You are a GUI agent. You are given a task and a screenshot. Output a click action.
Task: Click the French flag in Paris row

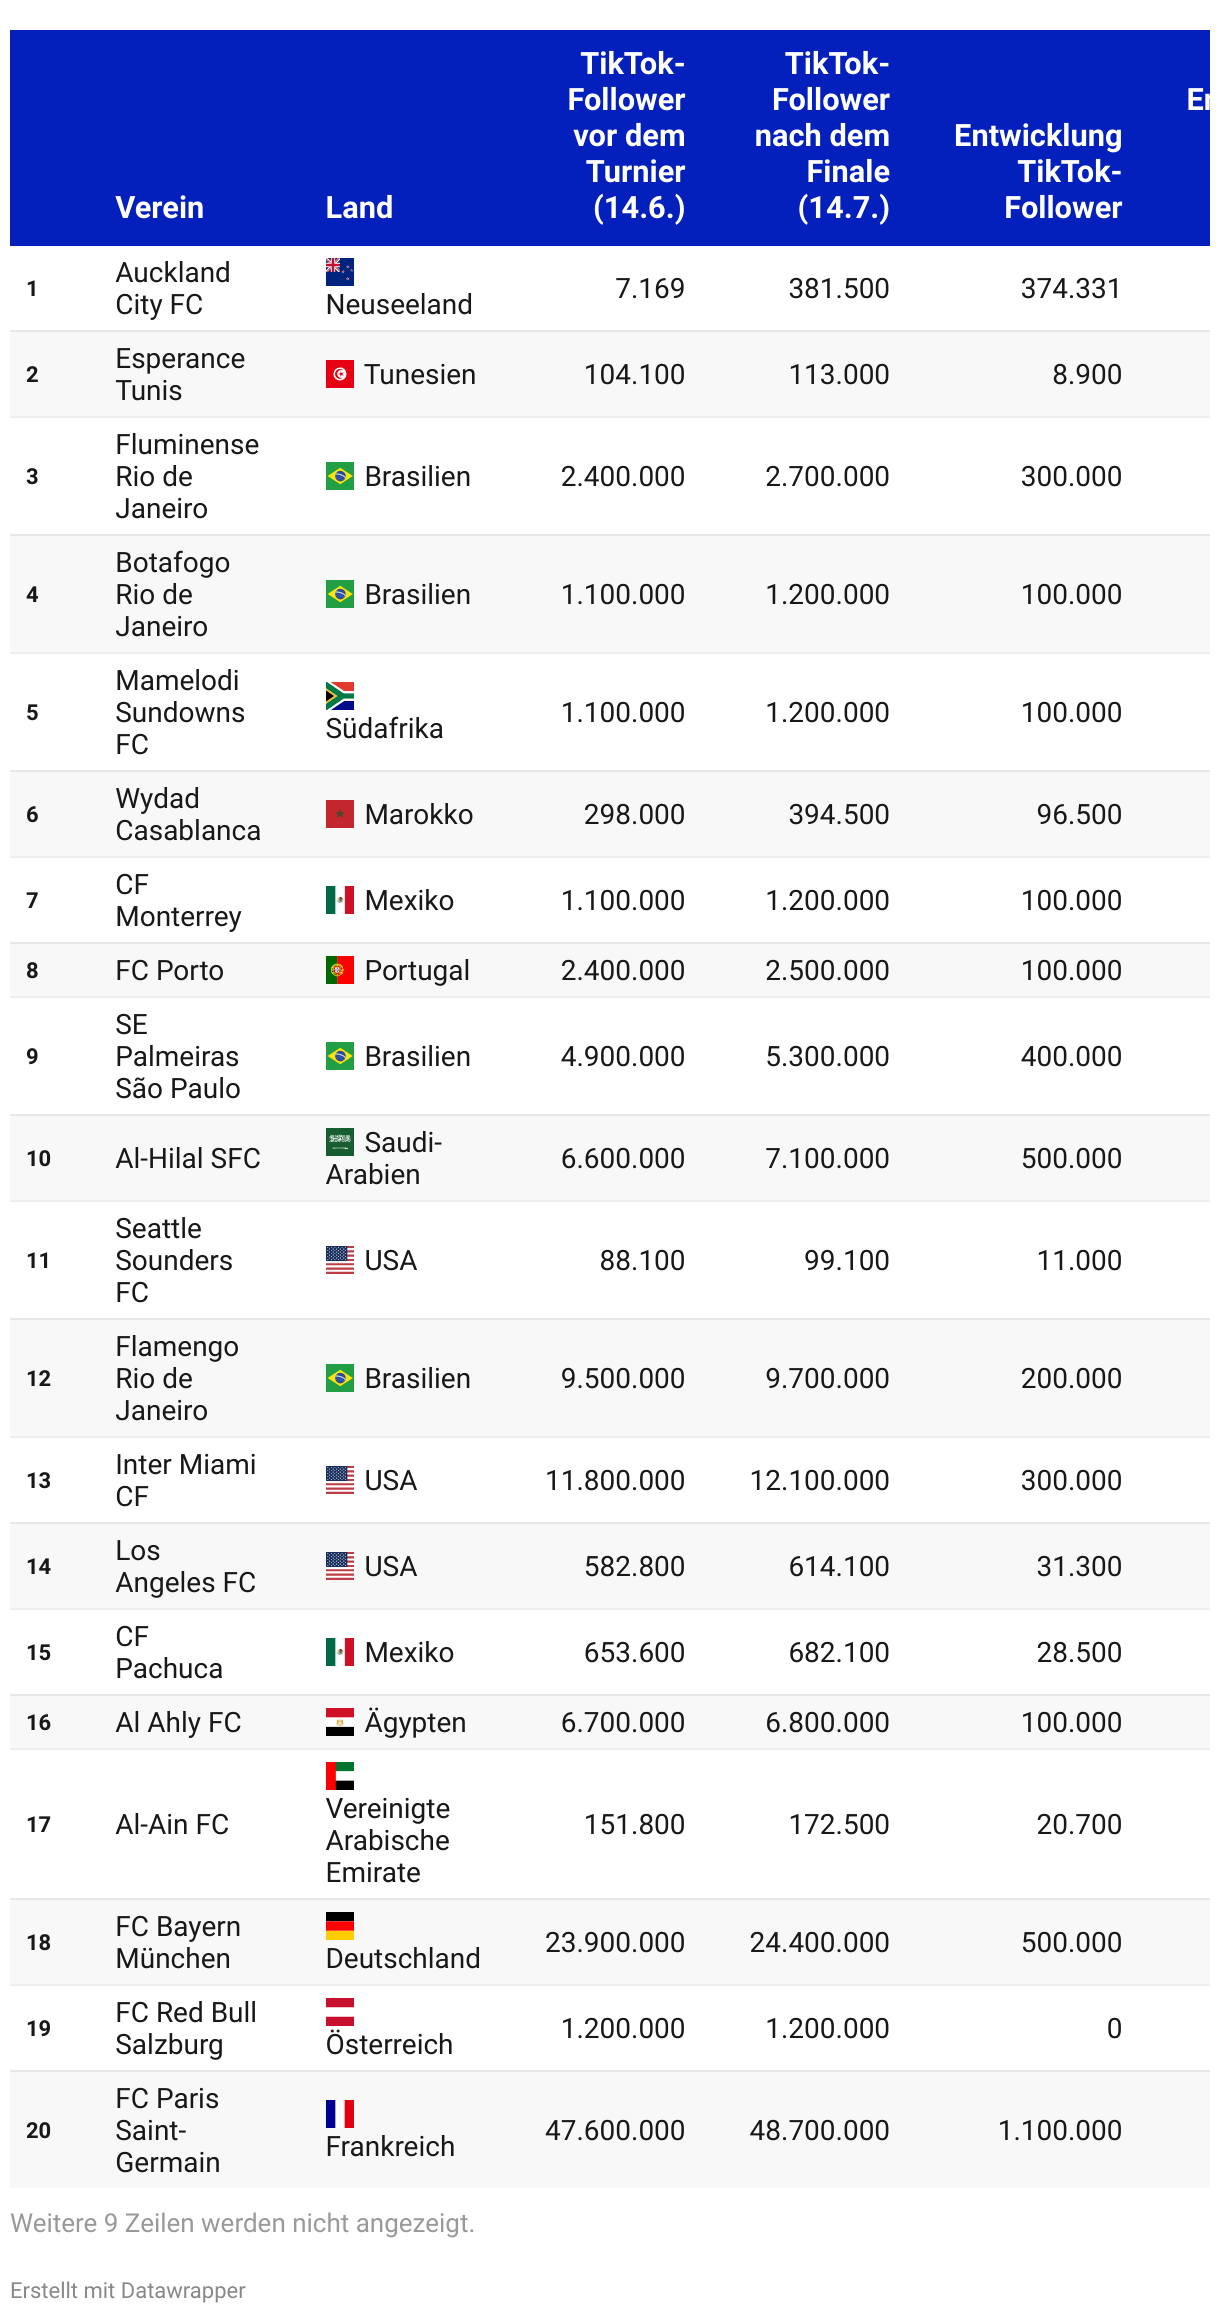pyautogui.click(x=340, y=2114)
